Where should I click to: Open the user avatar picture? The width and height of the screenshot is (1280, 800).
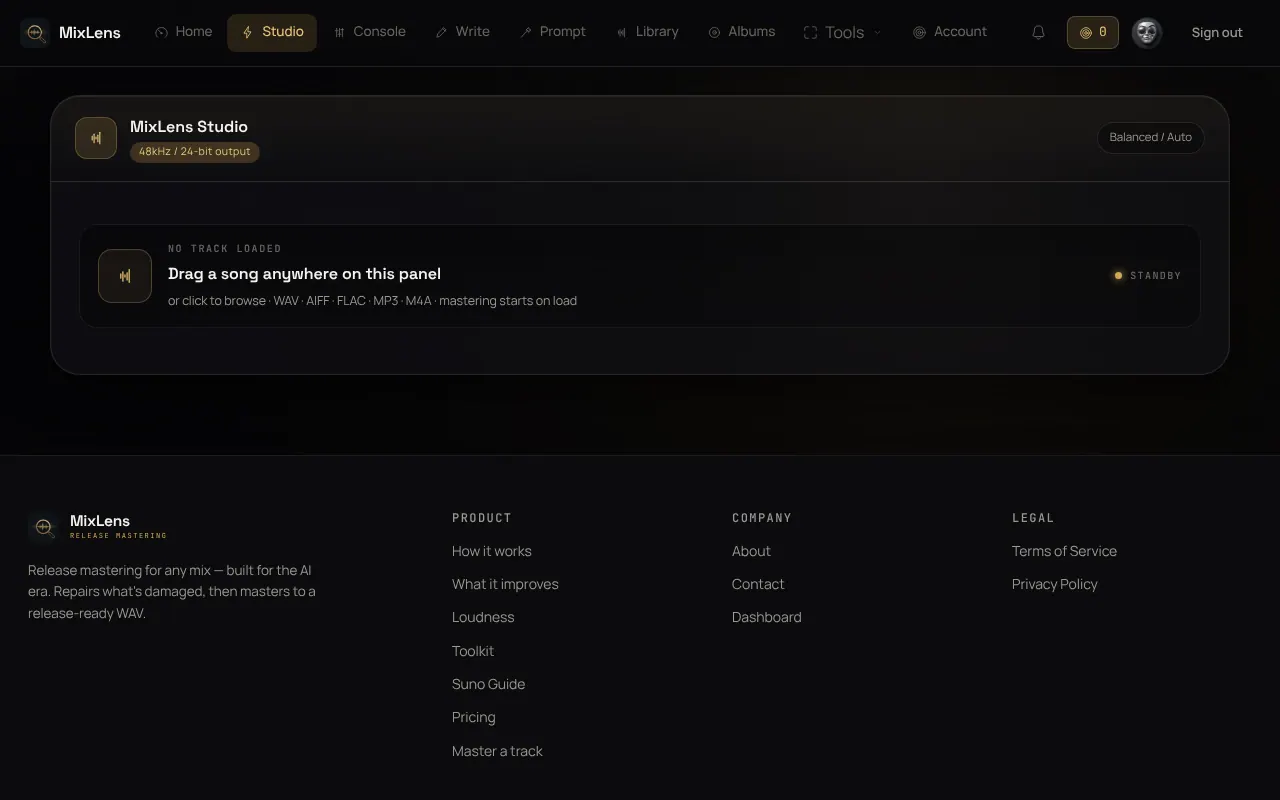tap(1146, 33)
